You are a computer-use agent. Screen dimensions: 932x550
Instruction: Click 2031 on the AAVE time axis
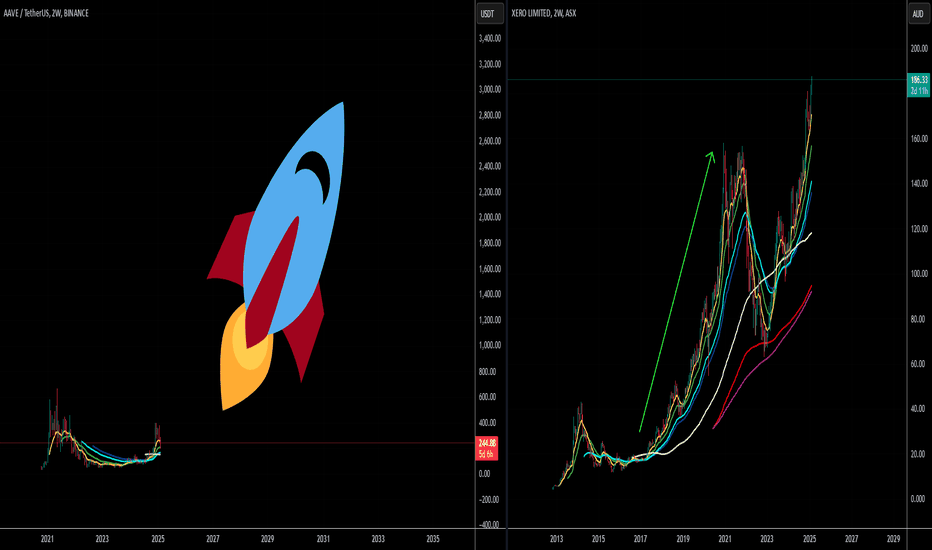click(323, 539)
